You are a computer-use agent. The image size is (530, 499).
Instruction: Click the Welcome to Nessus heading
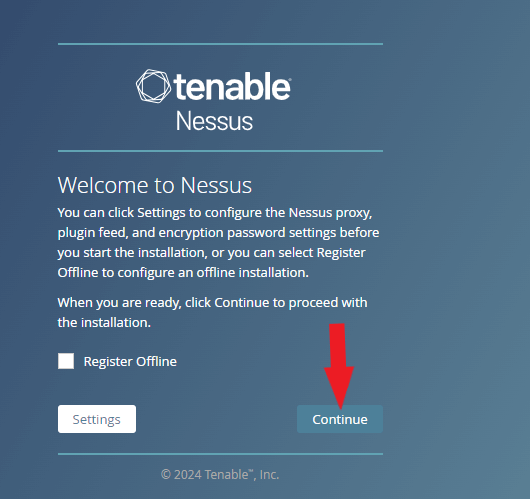[x=155, y=185]
